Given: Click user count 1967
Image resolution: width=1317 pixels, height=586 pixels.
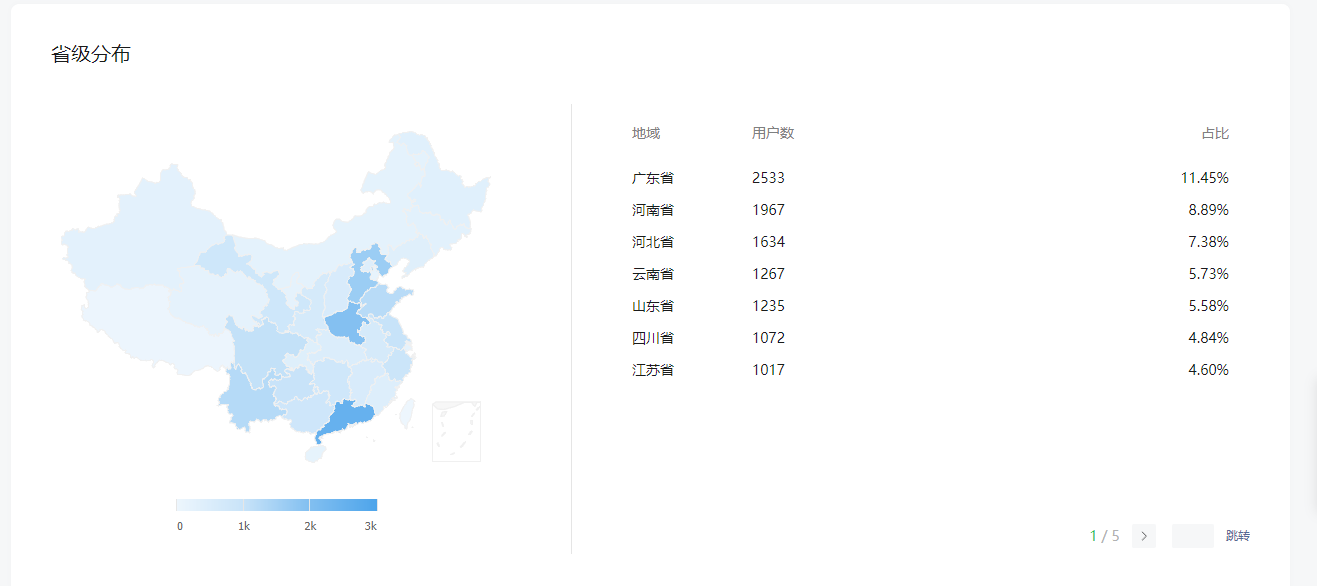Looking at the screenshot, I should coord(769,210).
